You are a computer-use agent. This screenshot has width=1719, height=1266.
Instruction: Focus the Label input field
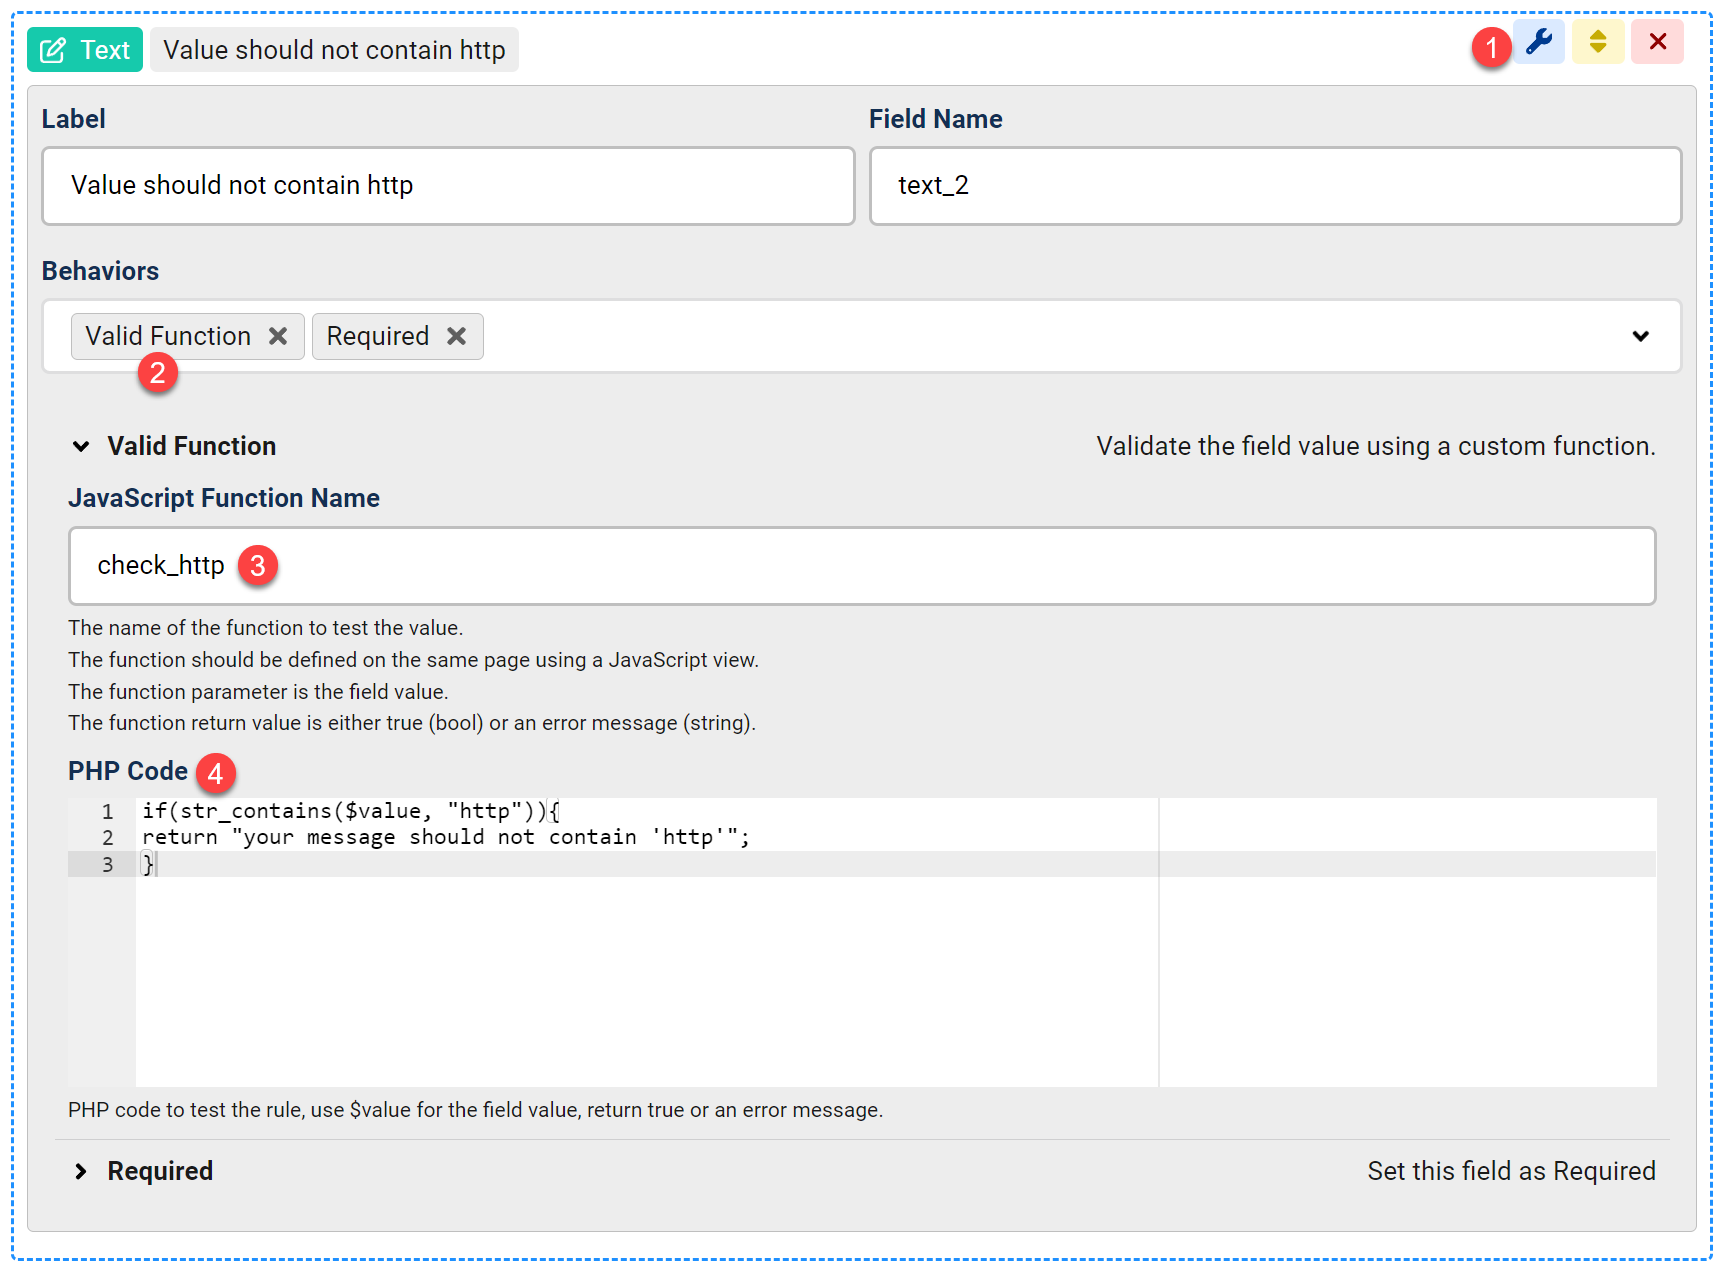click(x=448, y=186)
